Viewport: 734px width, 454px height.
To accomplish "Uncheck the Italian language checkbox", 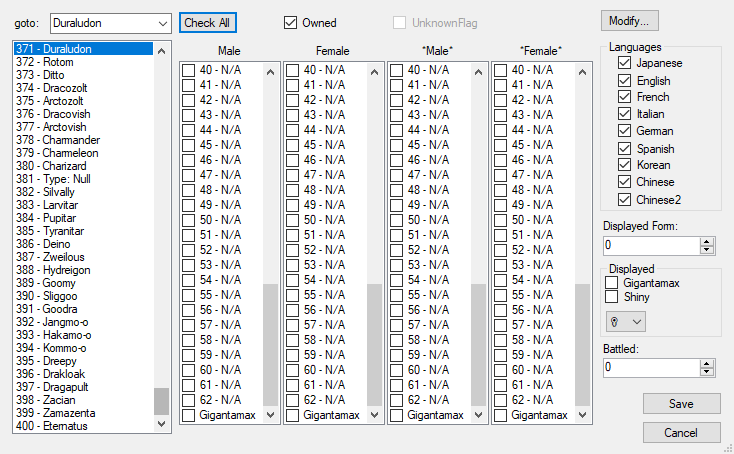I will pos(624,113).
